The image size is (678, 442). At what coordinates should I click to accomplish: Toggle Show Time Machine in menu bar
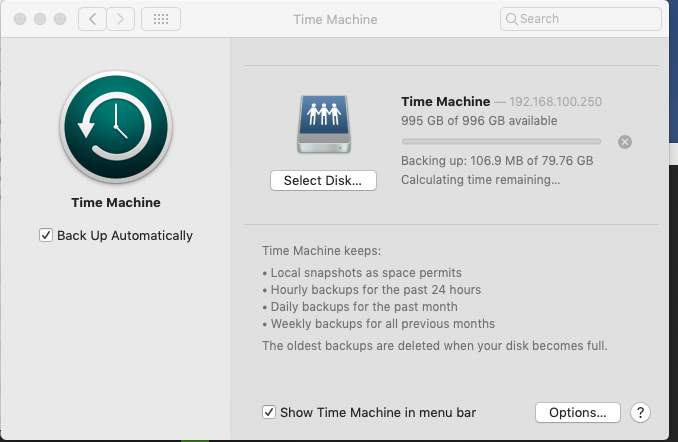pos(269,412)
